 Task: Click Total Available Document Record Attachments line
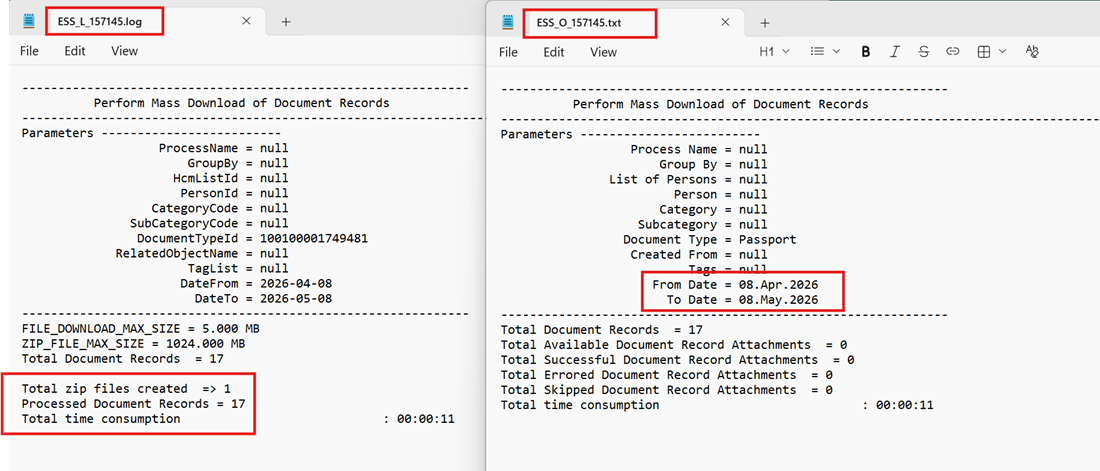[674, 345]
